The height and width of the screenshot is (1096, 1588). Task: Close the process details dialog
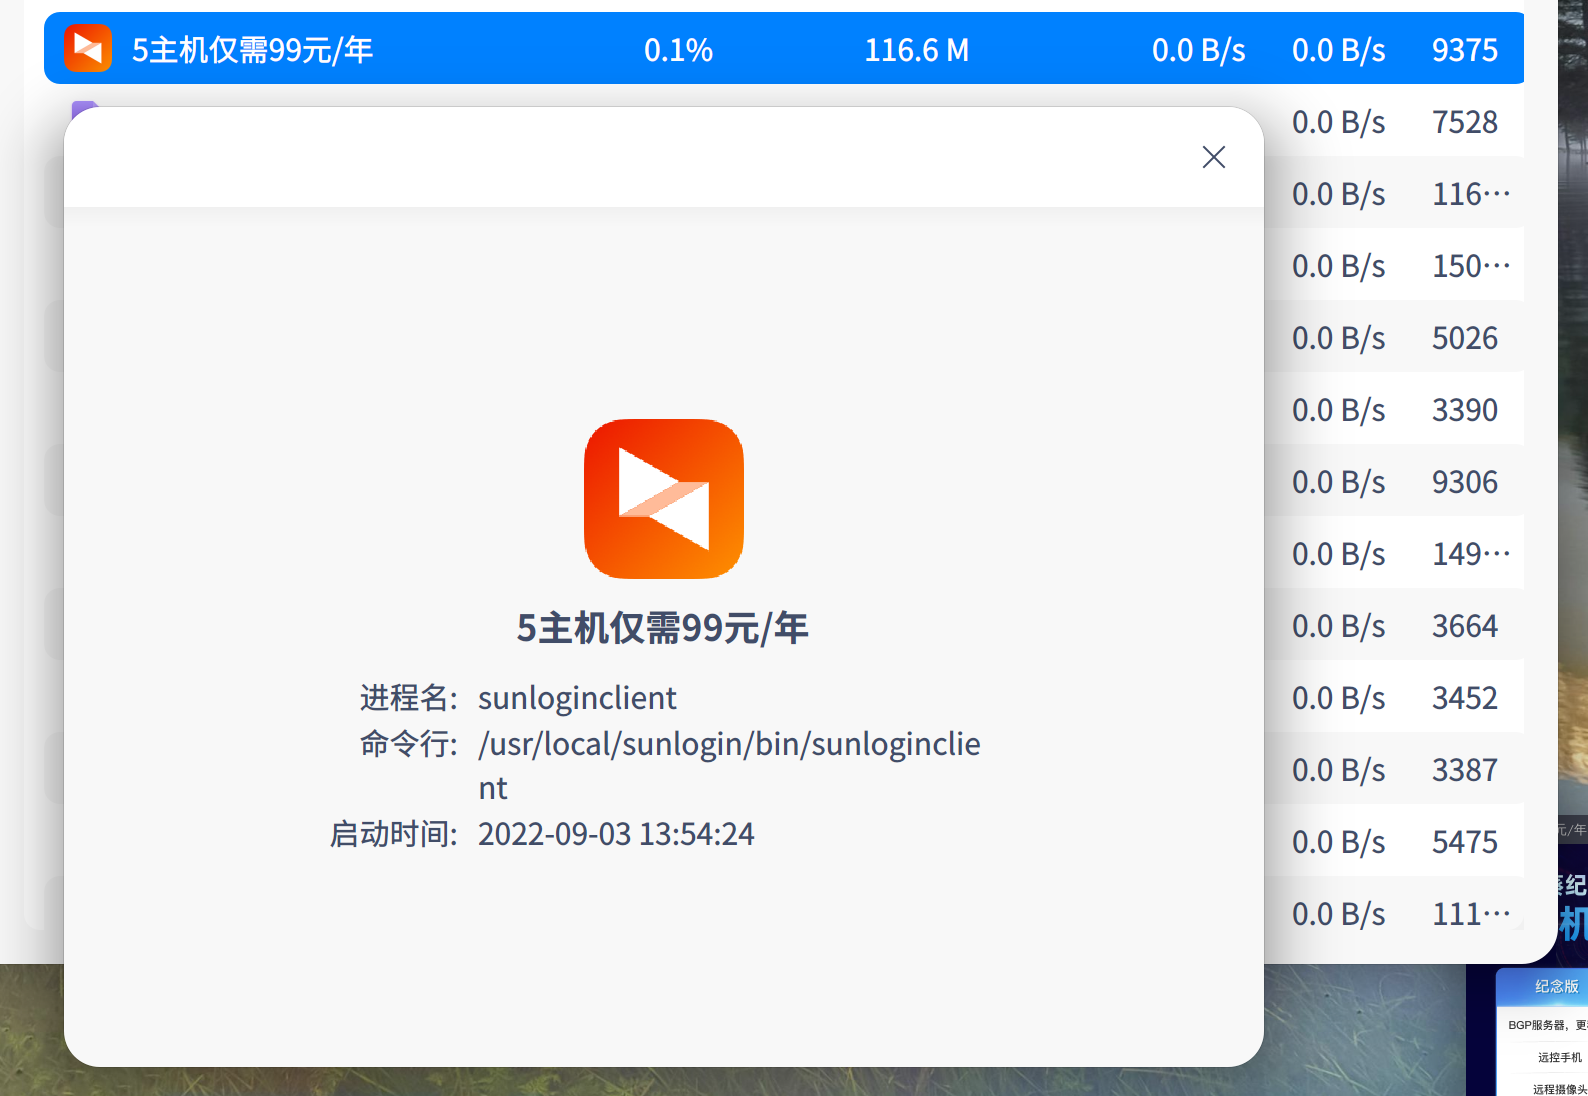[1213, 157]
